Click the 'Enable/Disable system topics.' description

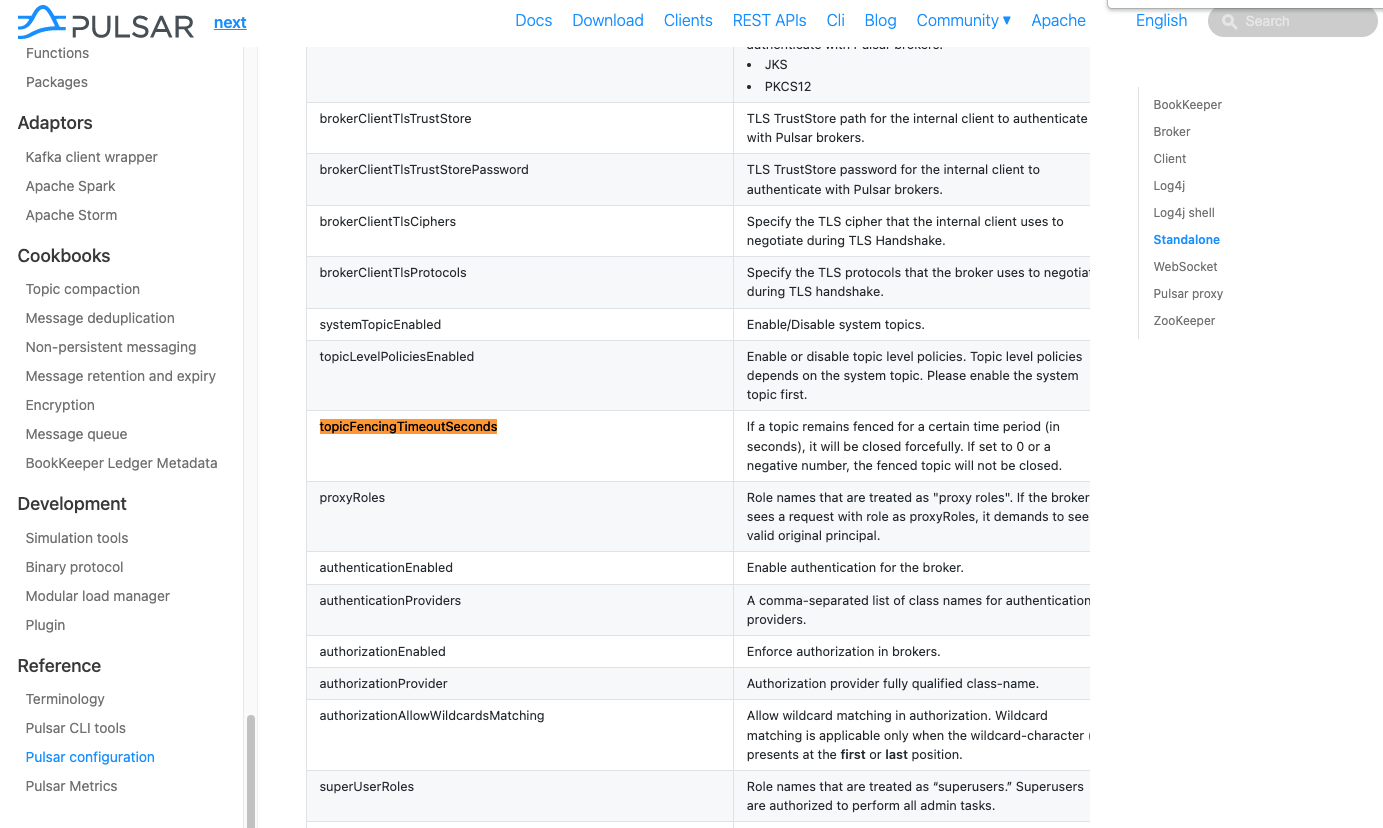pos(835,325)
